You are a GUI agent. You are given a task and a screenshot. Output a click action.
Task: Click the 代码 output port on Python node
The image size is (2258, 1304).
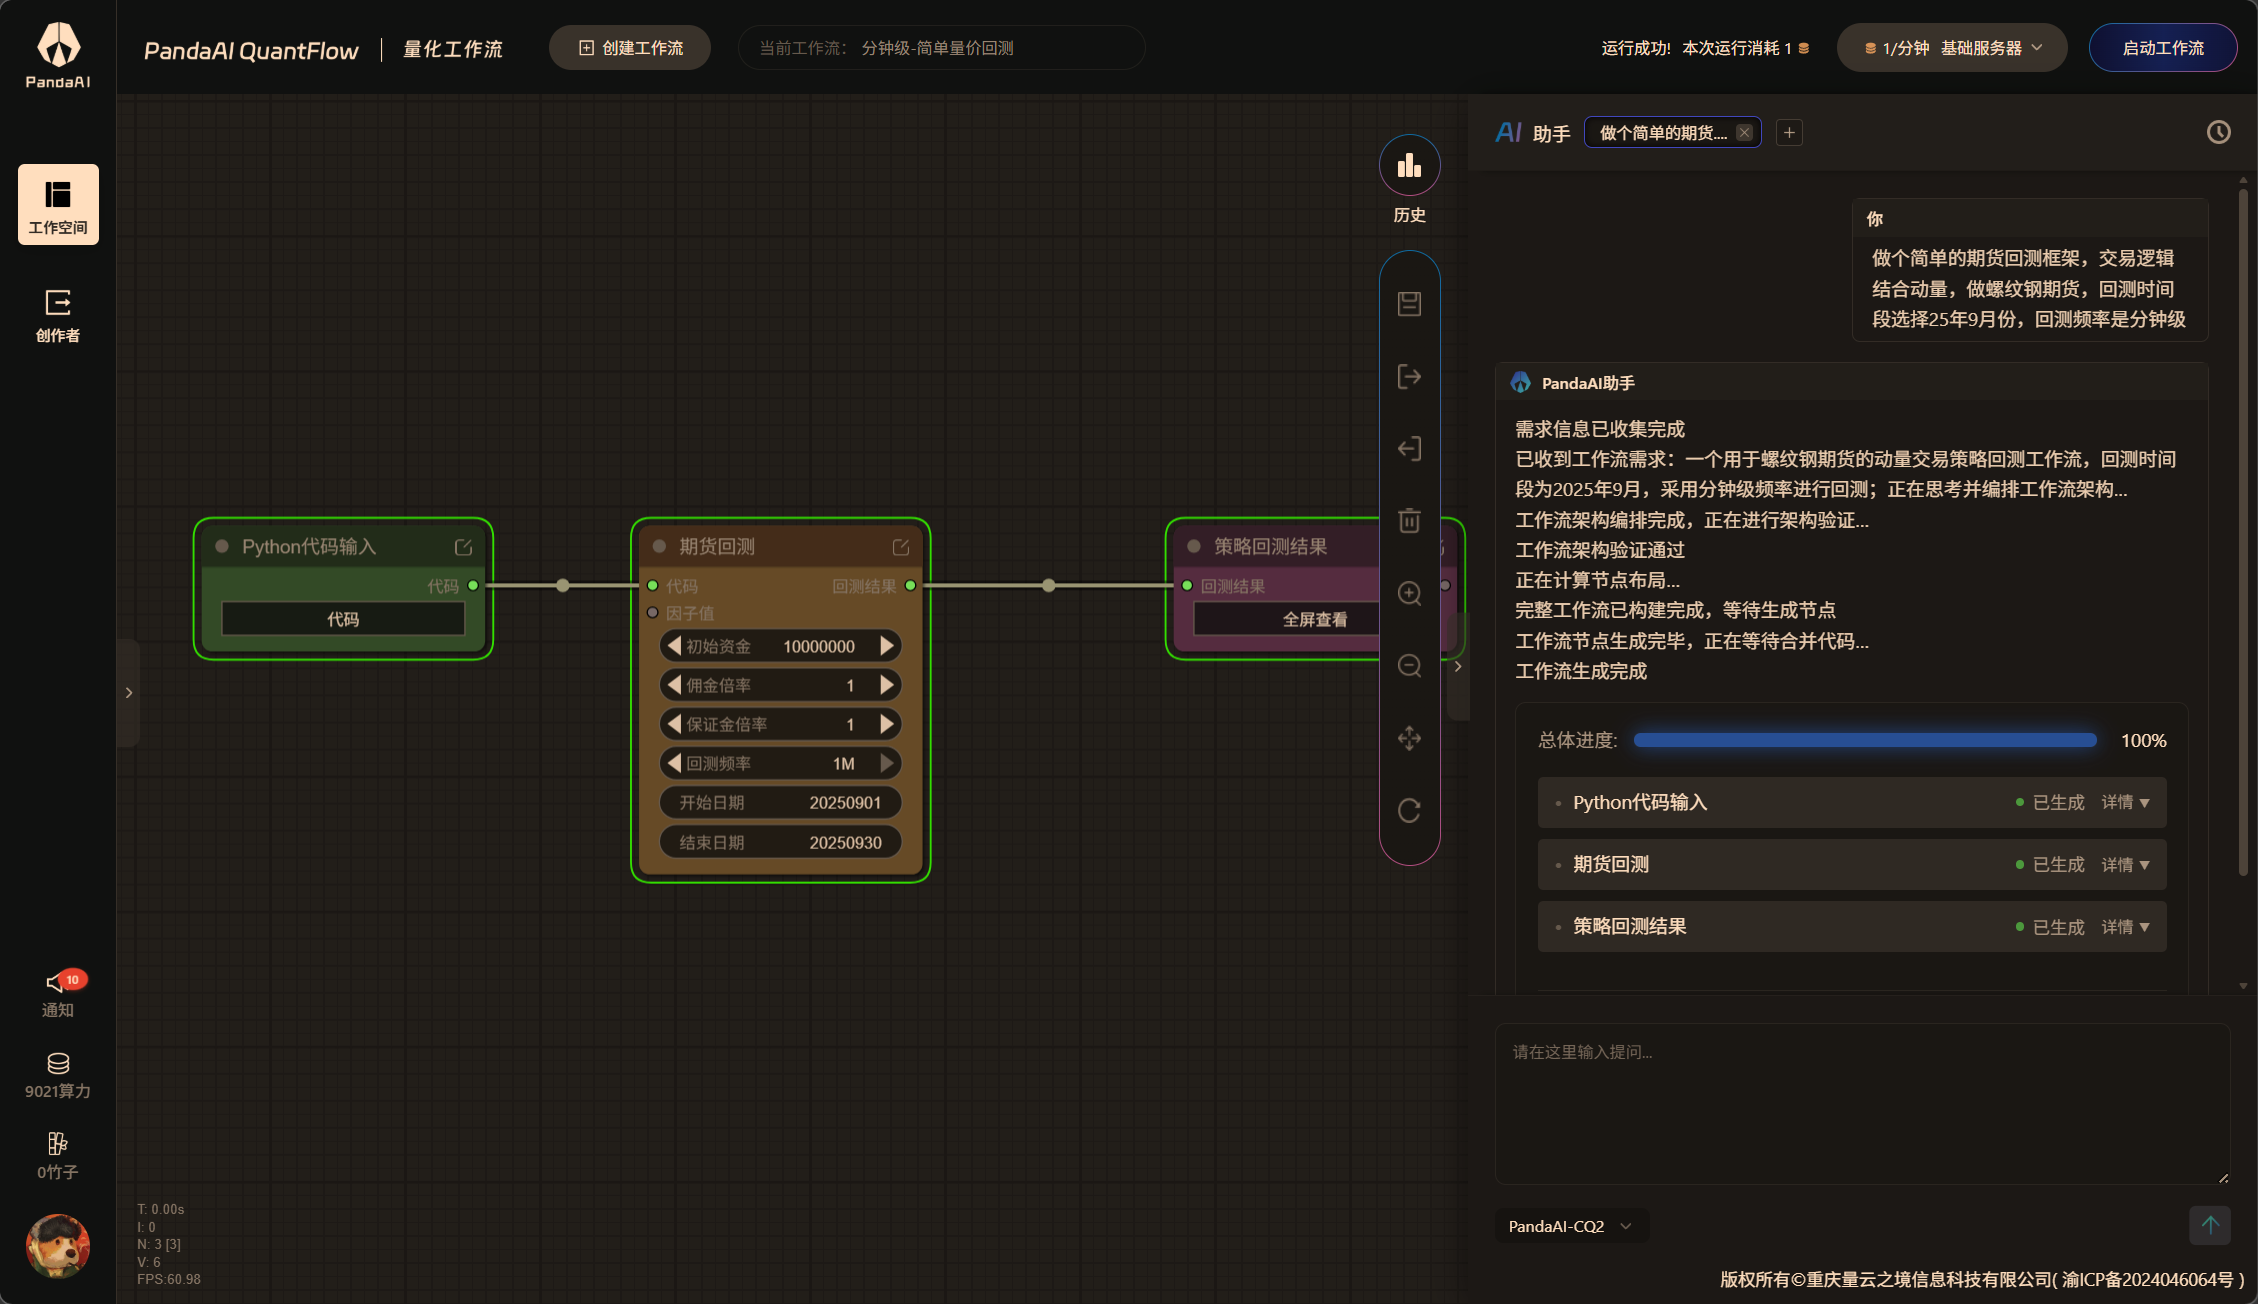click(x=474, y=586)
